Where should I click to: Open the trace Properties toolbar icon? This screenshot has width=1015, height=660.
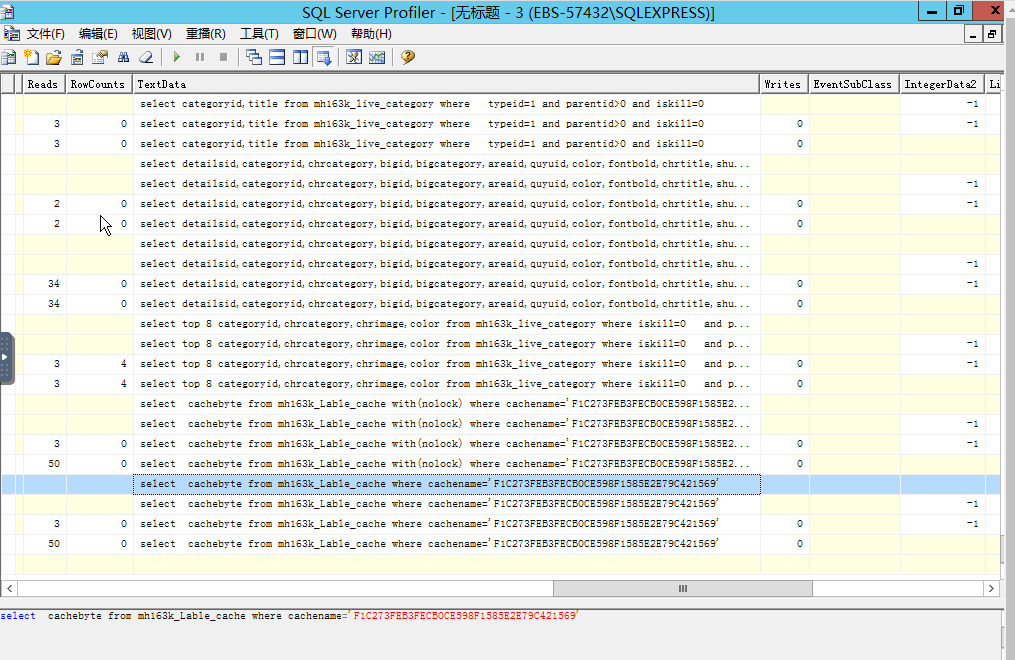pos(100,57)
